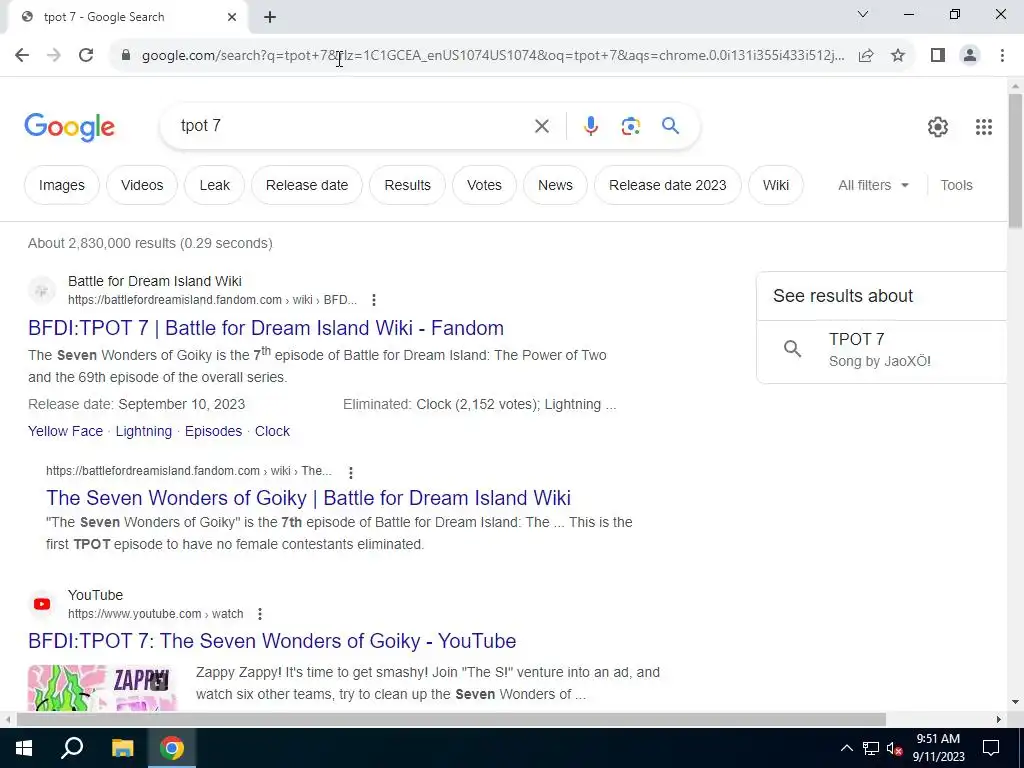Bookmark this tab with the star

point(898,56)
